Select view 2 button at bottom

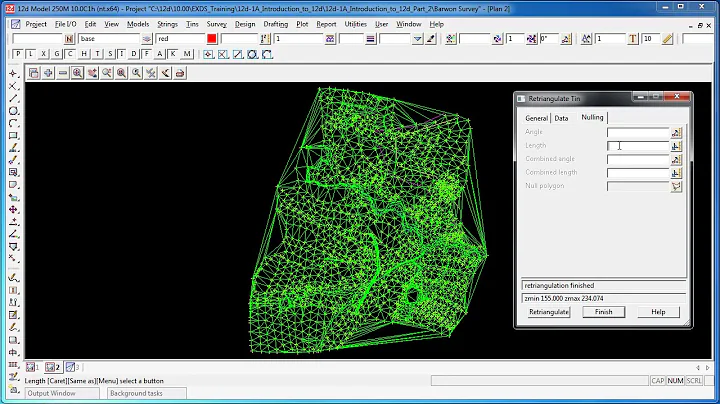click(53, 367)
